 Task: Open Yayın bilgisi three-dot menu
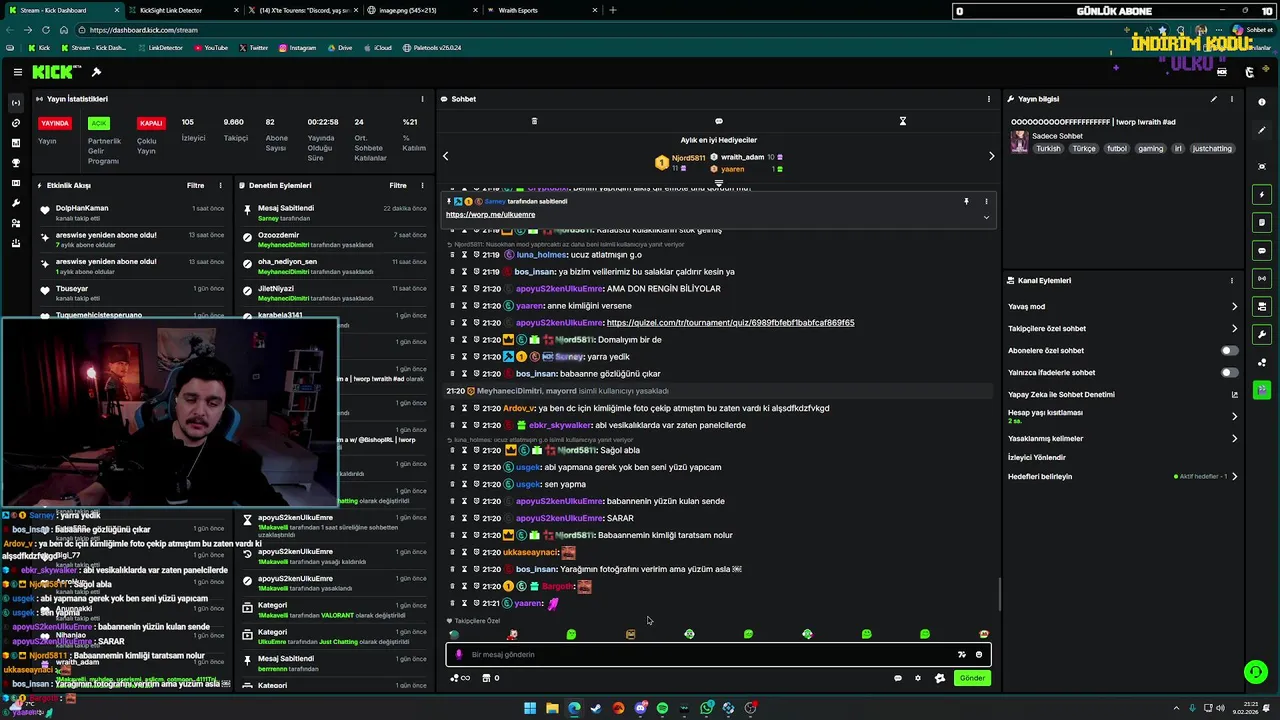[1232, 99]
